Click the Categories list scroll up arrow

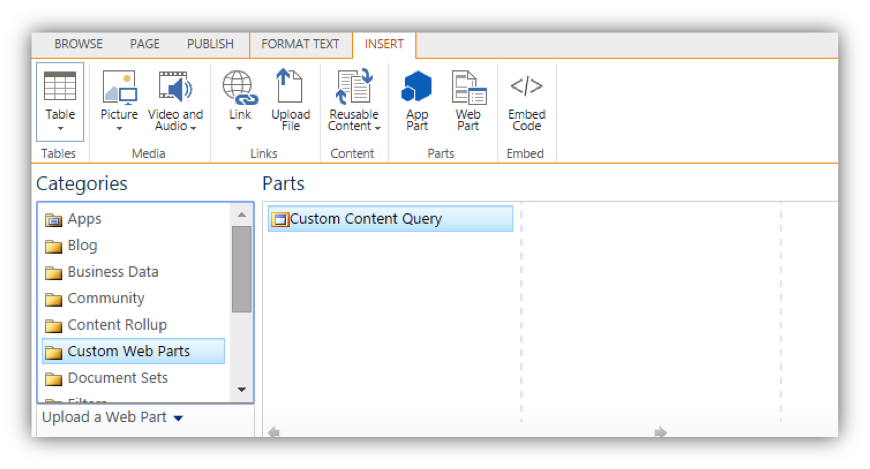point(242,214)
